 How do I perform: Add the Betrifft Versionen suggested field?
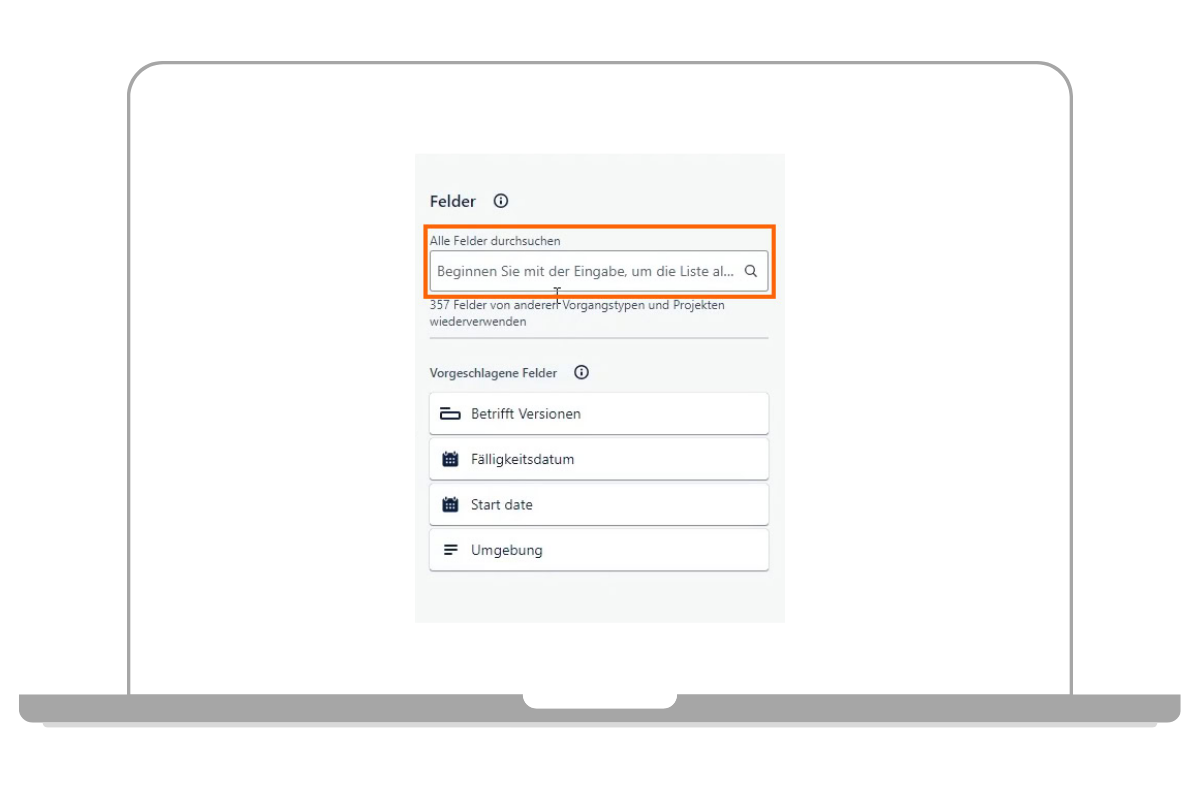(x=600, y=414)
